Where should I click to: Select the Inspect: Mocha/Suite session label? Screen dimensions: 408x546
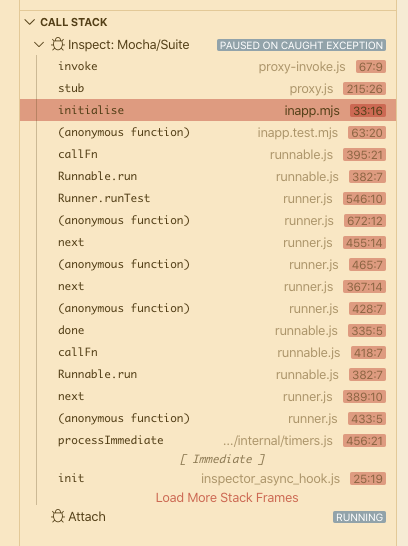pos(129,45)
